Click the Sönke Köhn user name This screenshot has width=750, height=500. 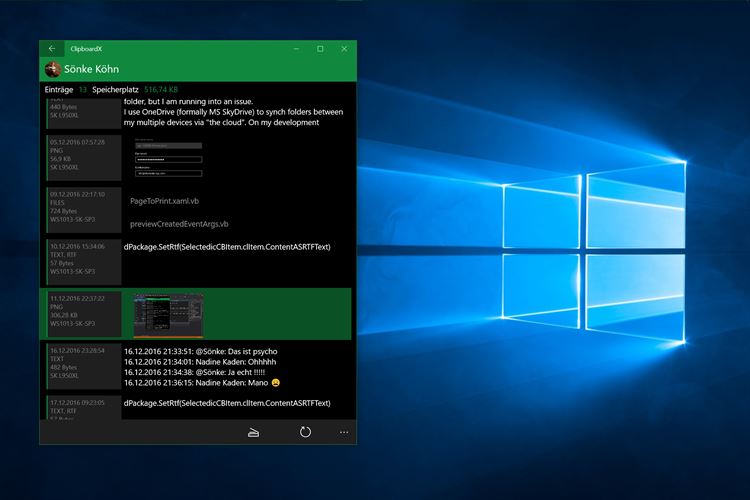tap(91, 69)
